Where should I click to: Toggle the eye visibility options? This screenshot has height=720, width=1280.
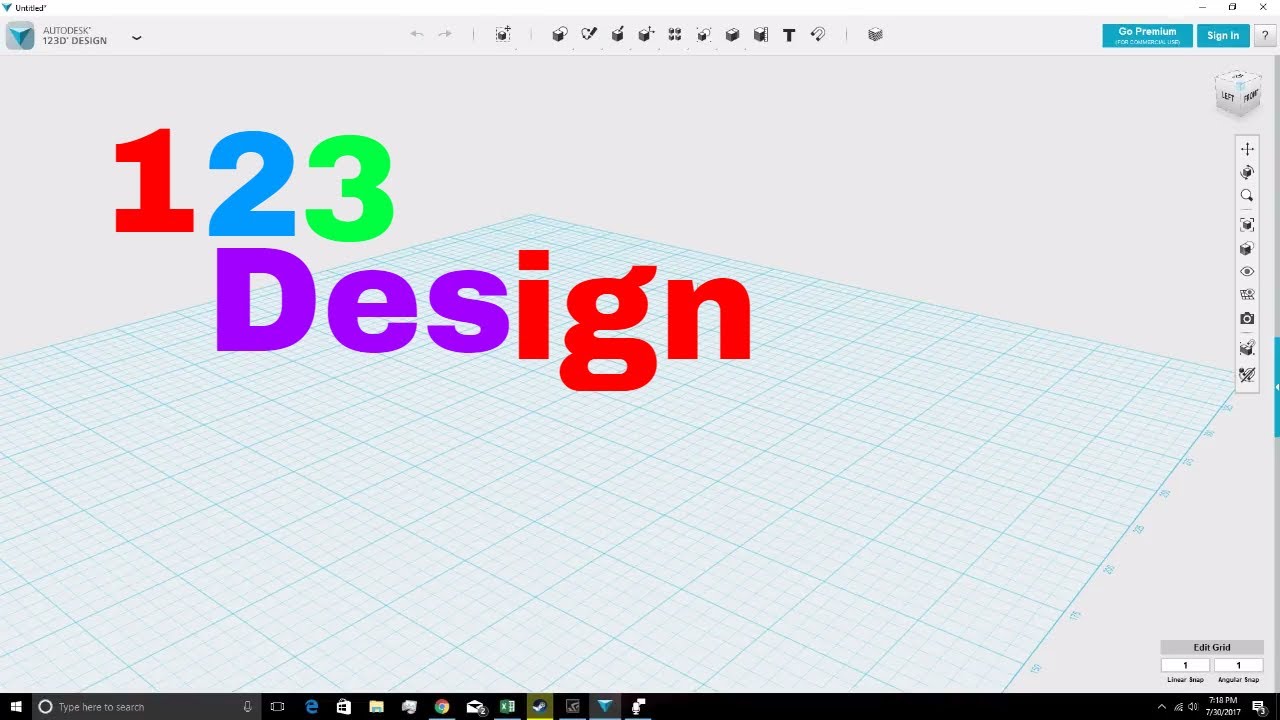coord(1247,272)
